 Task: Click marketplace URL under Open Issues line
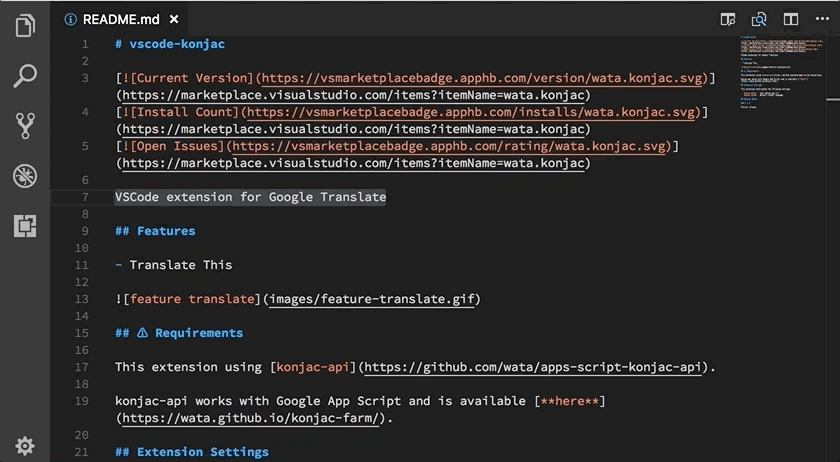point(354,163)
